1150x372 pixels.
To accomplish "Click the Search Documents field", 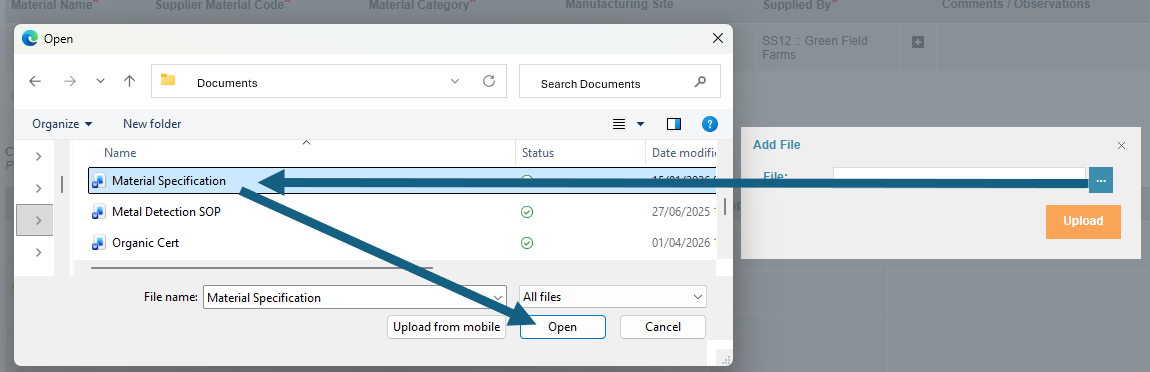I will 620,81.
